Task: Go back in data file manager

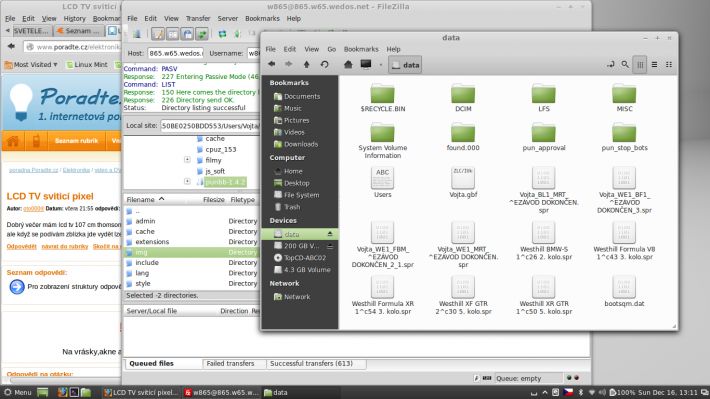Action: tap(271, 64)
